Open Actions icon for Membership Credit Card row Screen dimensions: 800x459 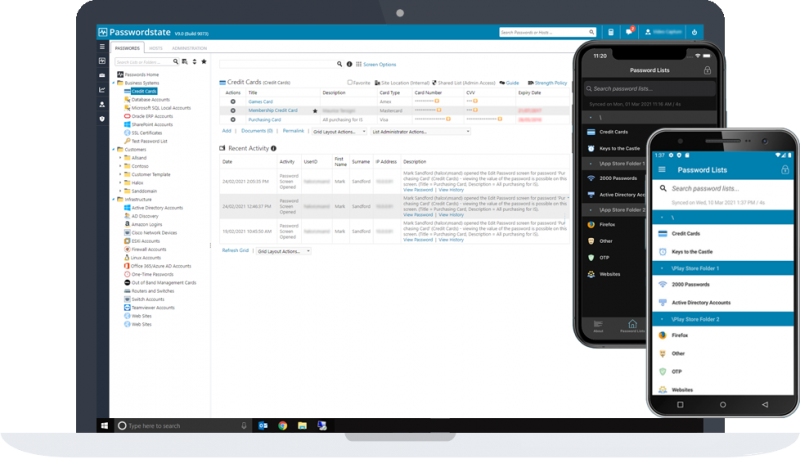point(233,111)
